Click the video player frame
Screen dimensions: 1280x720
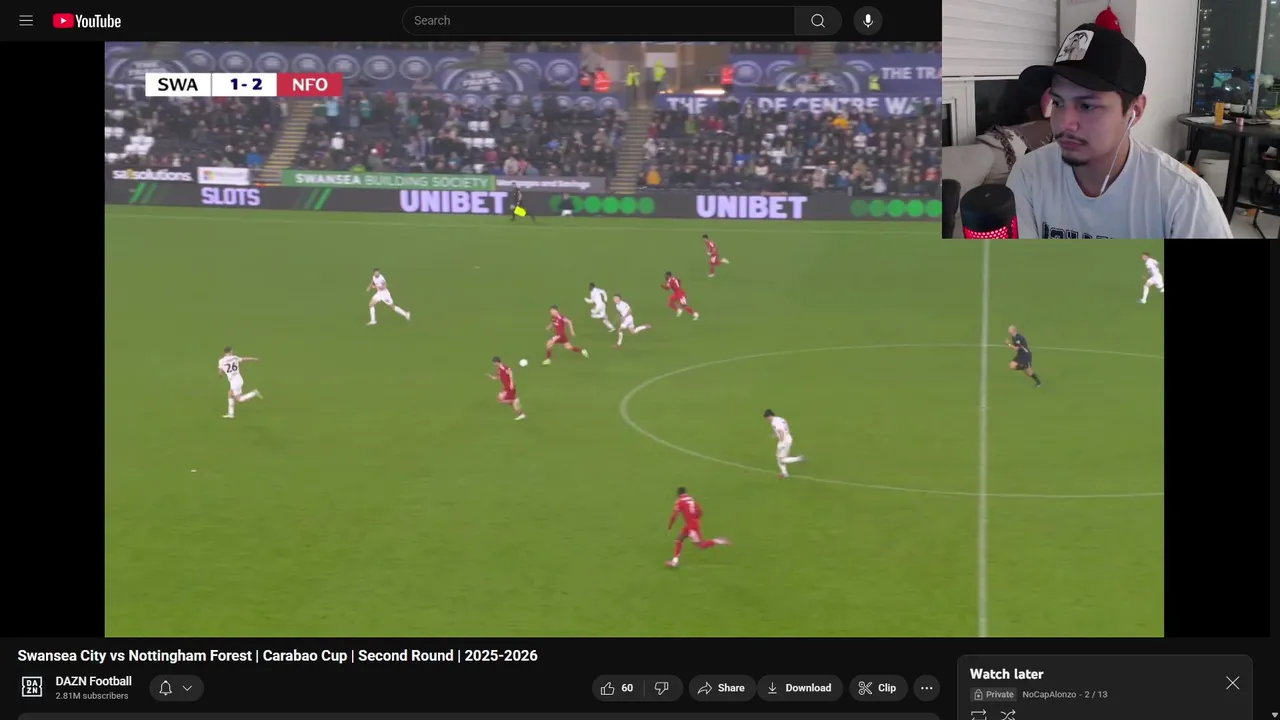pos(634,339)
